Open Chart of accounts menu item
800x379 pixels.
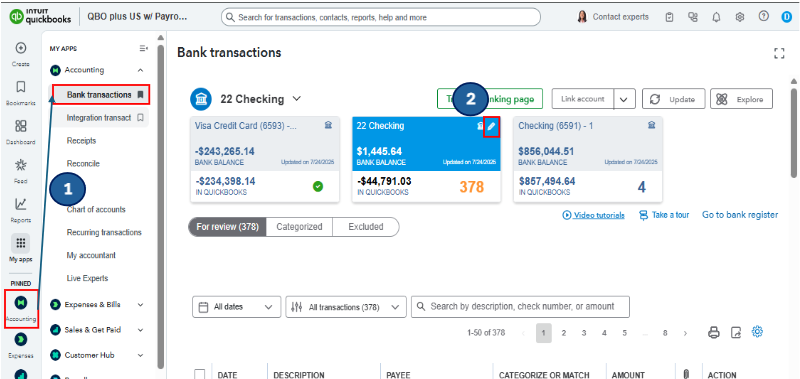[x=96, y=210]
